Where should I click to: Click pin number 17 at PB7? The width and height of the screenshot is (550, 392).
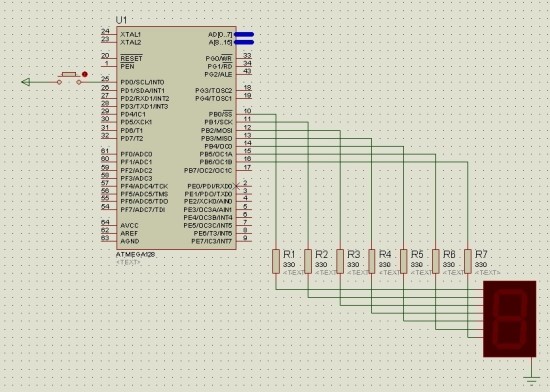pyautogui.click(x=247, y=167)
